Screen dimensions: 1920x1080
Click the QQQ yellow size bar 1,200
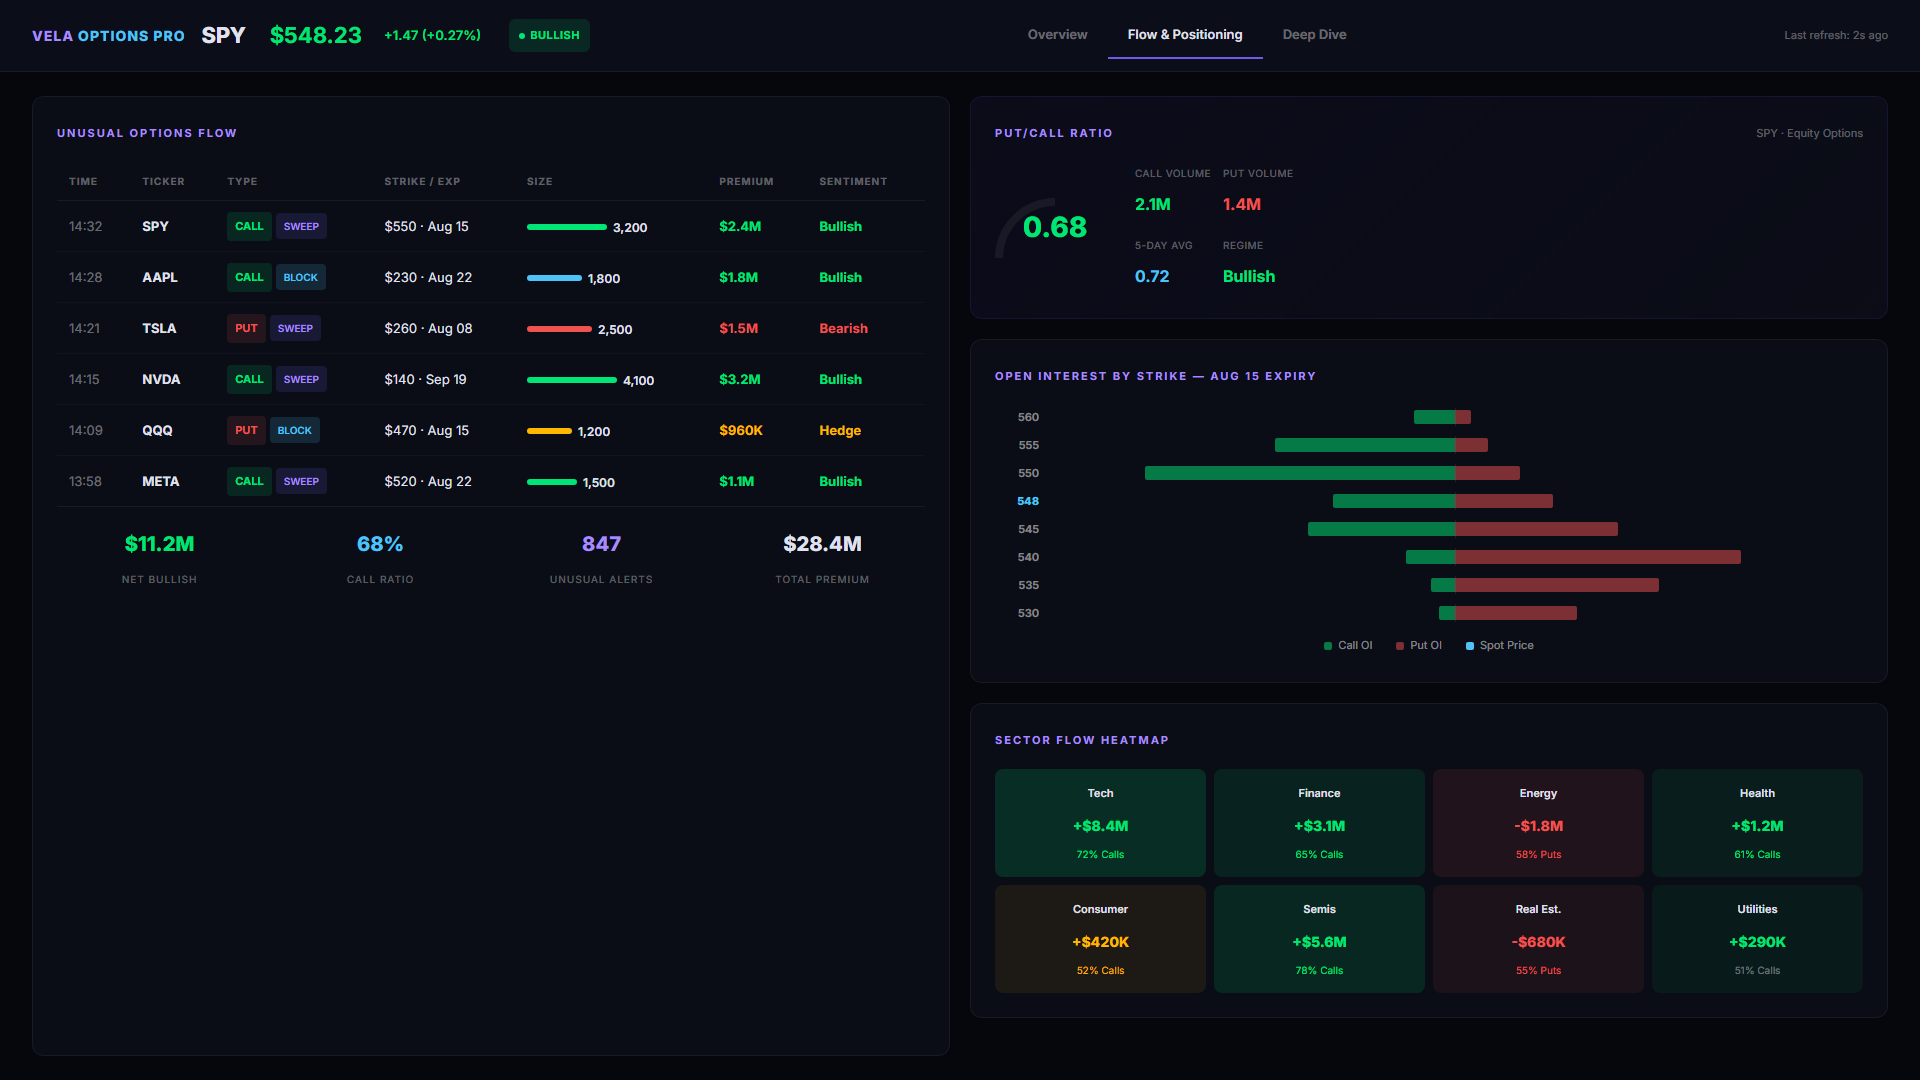click(549, 431)
